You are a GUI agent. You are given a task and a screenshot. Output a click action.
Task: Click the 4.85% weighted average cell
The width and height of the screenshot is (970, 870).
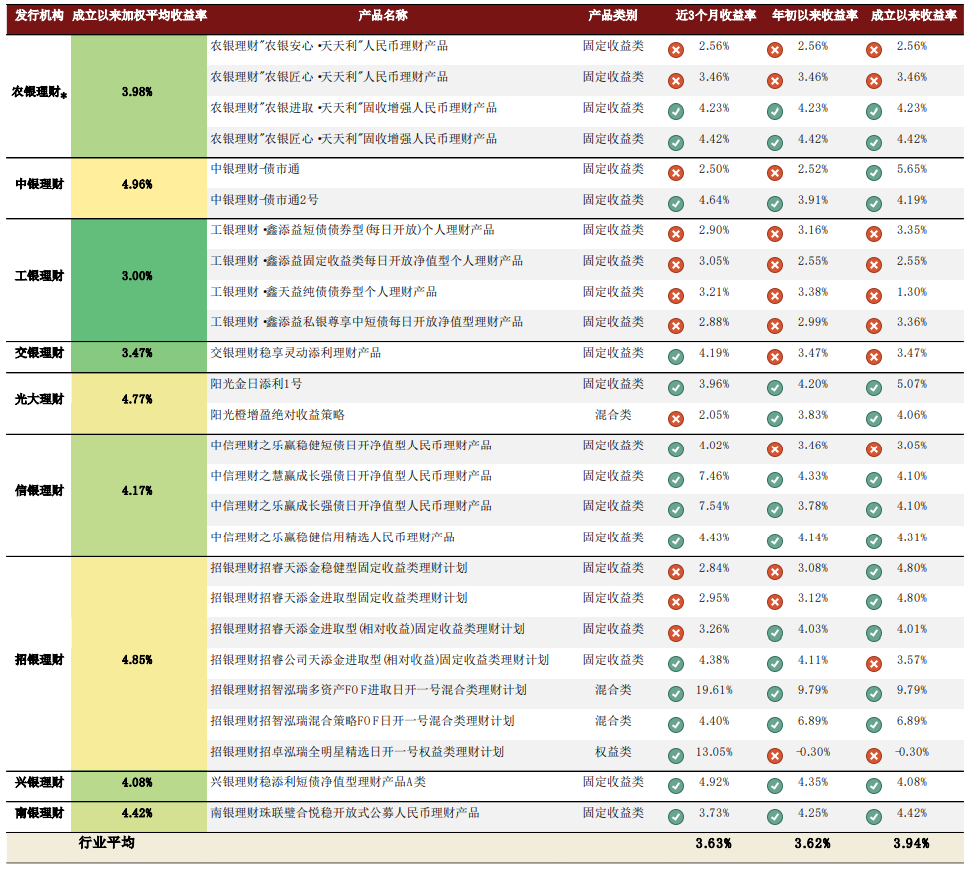139,663
